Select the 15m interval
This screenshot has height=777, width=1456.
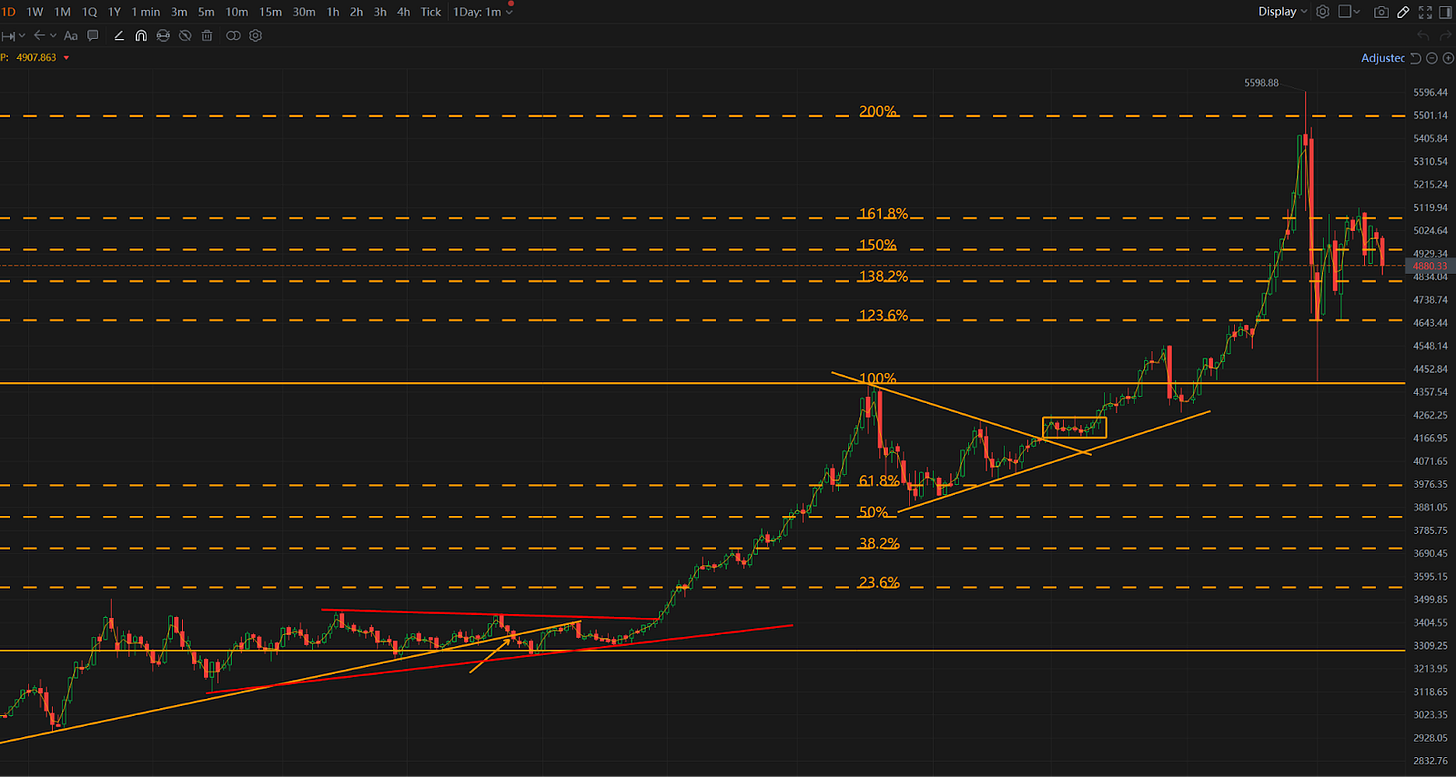(270, 12)
